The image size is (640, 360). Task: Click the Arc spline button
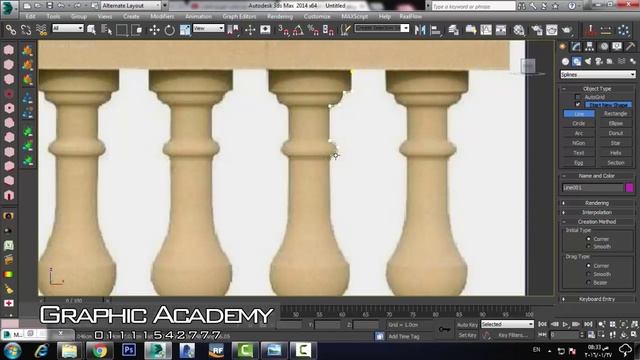point(579,133)
